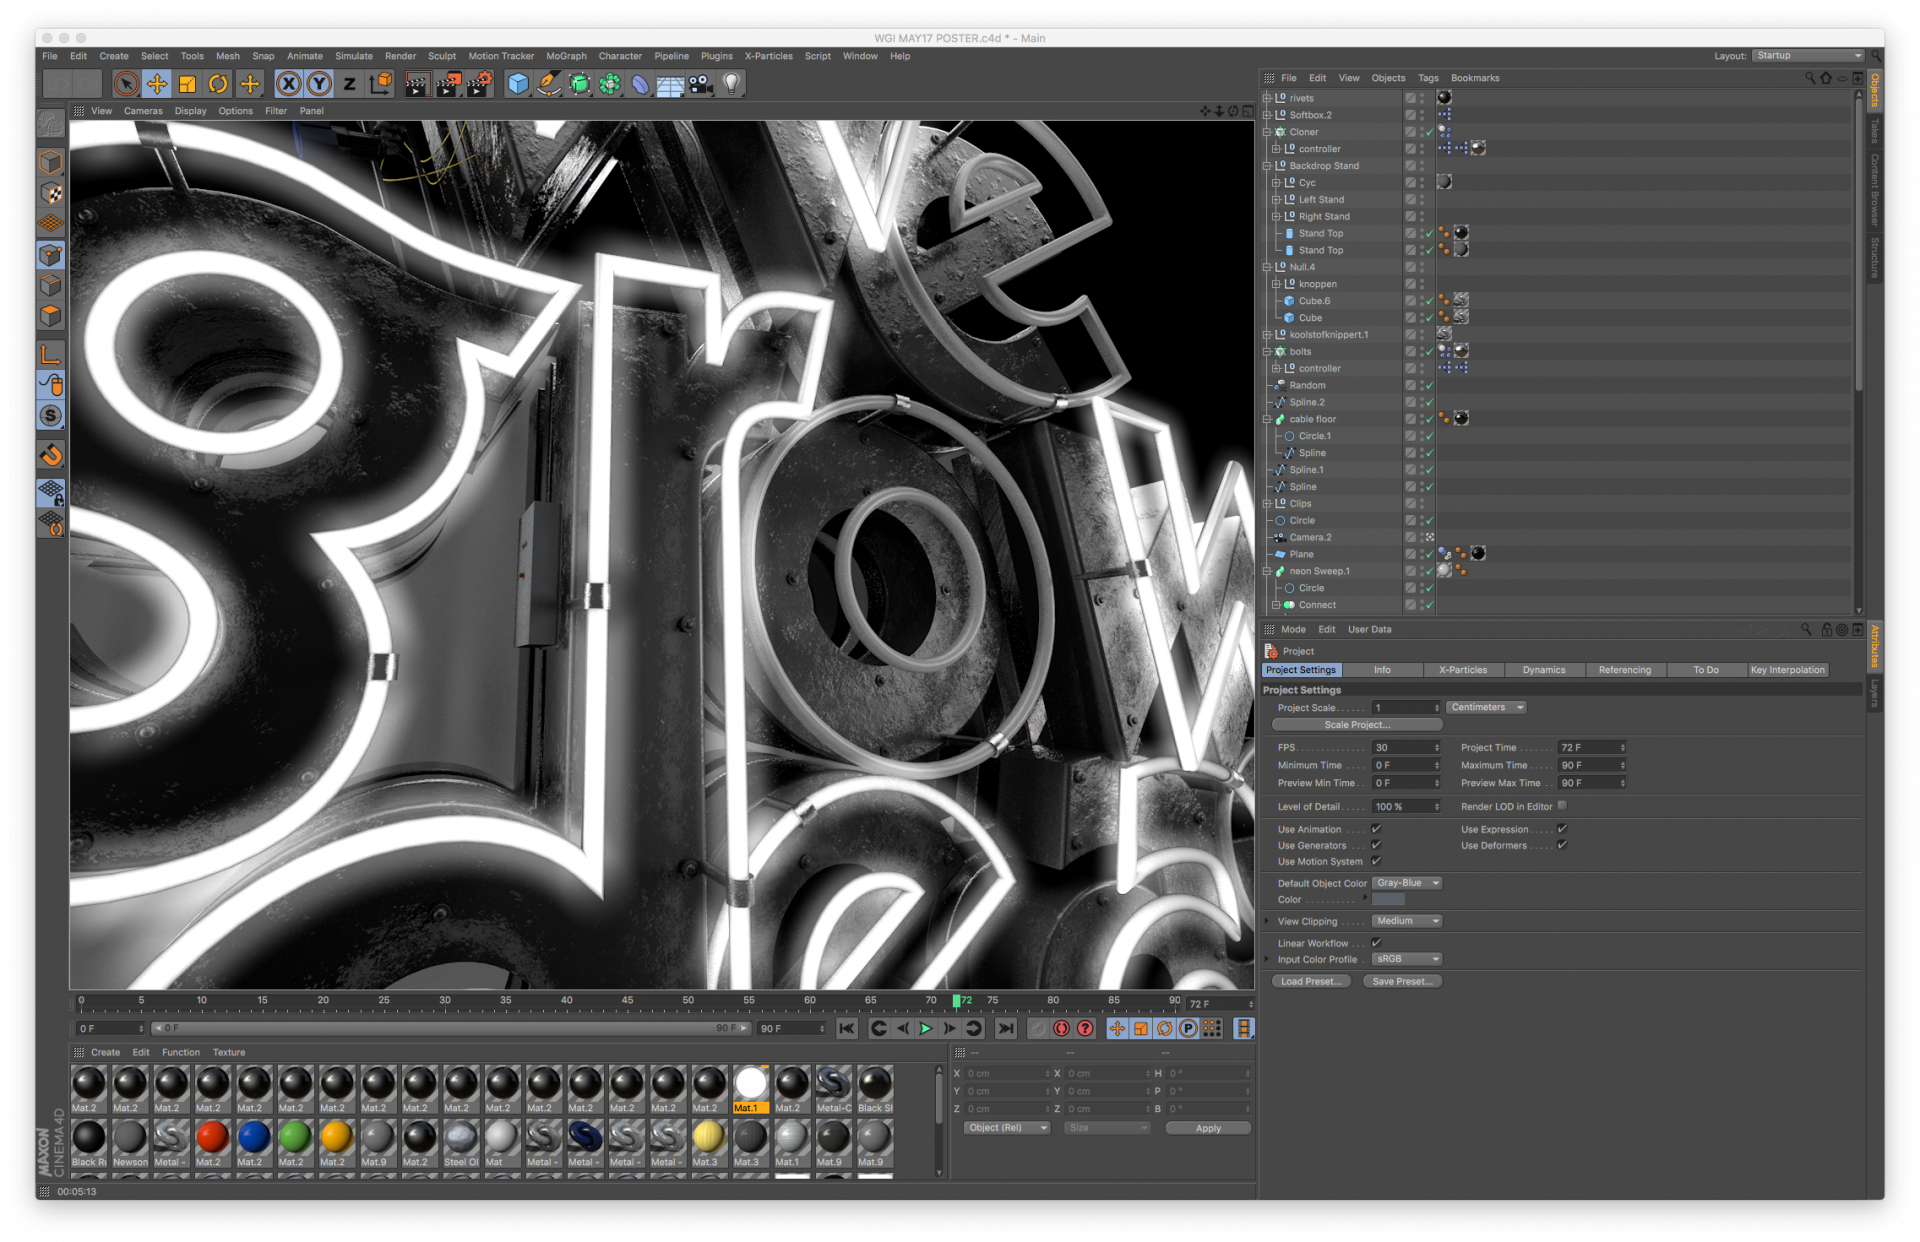1920x1242 pixels.
Task: Toggle Use Animation checkbox
Action: pos(1376,829)
